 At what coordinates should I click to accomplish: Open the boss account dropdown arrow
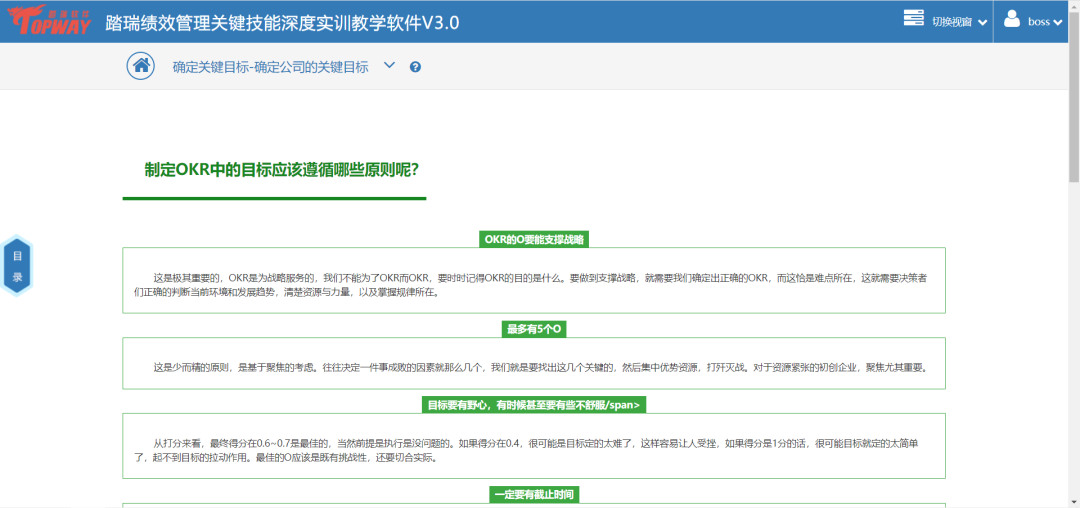(x=1058, y=22)
